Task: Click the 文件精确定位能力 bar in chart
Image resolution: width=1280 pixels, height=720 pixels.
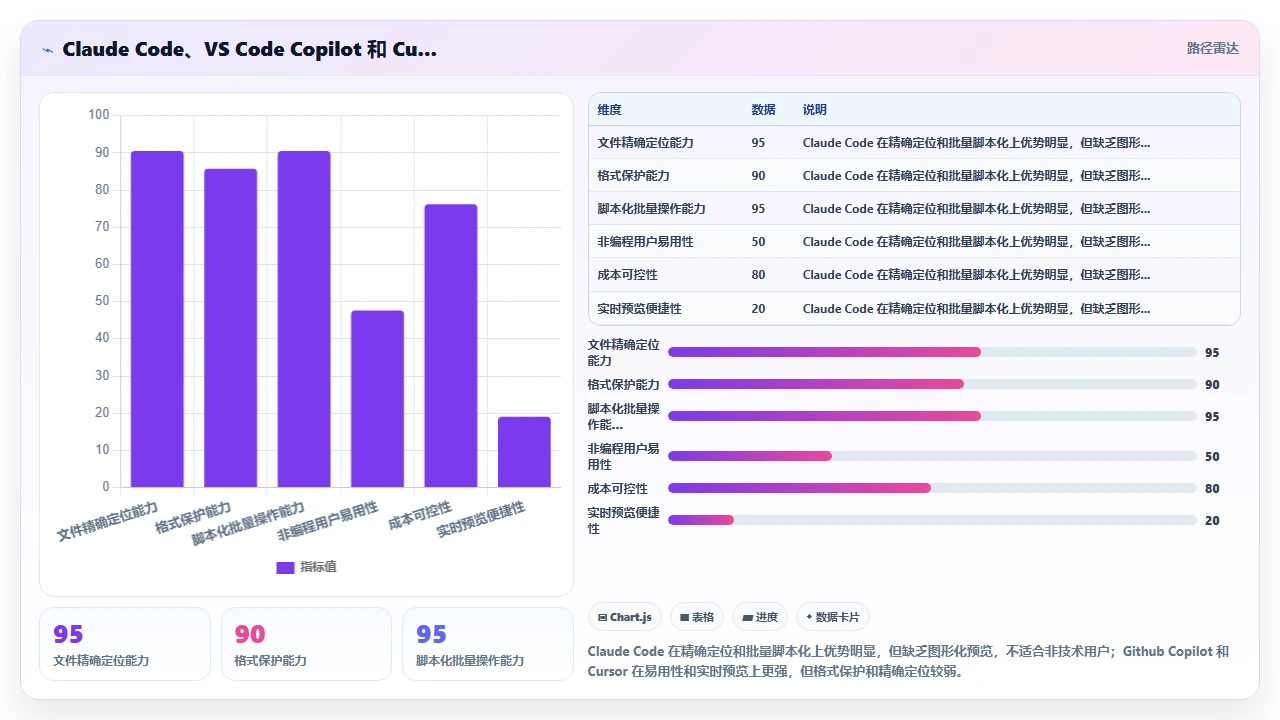Action: [x=157, y=319]
